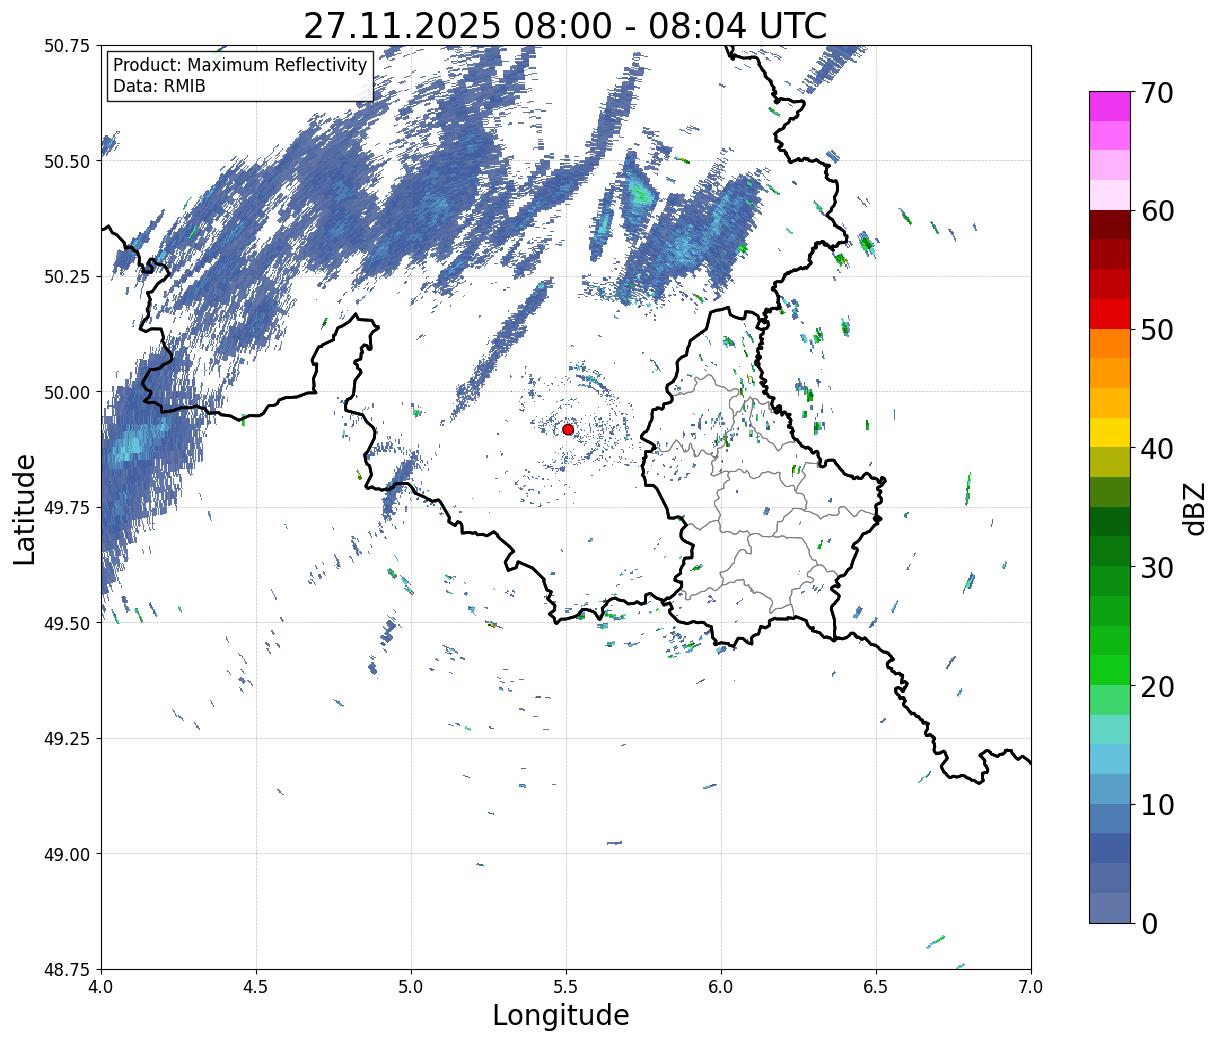The image size is (1219, 1040).
Task: Click longitude tick label '6.0'
Action: pos(721,986)
